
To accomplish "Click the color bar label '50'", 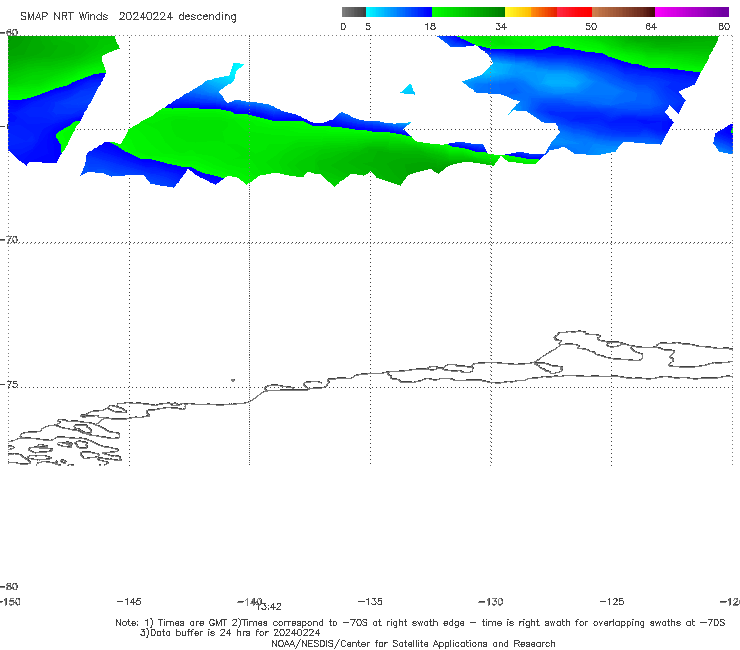I will [591, 26].
